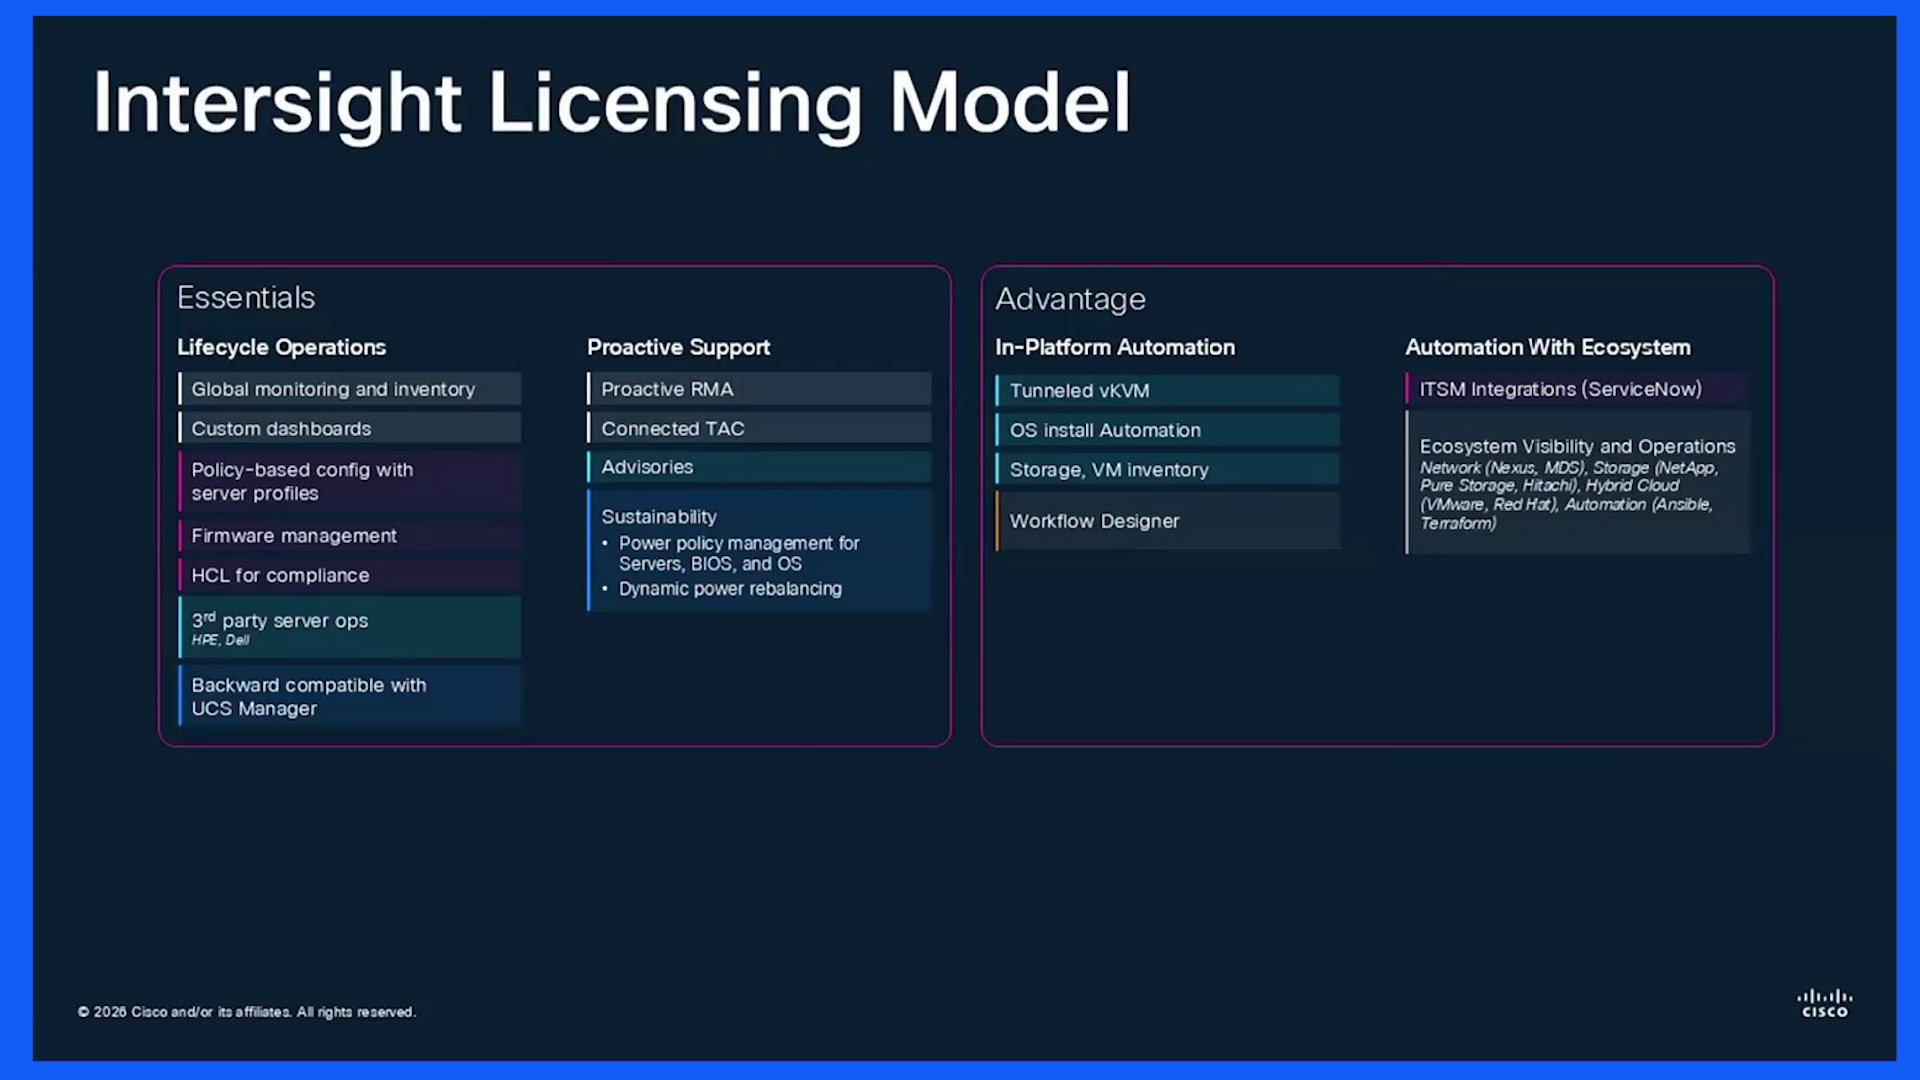Click the Essentials panel heading

pyautogui.click(x=246, y=298)
